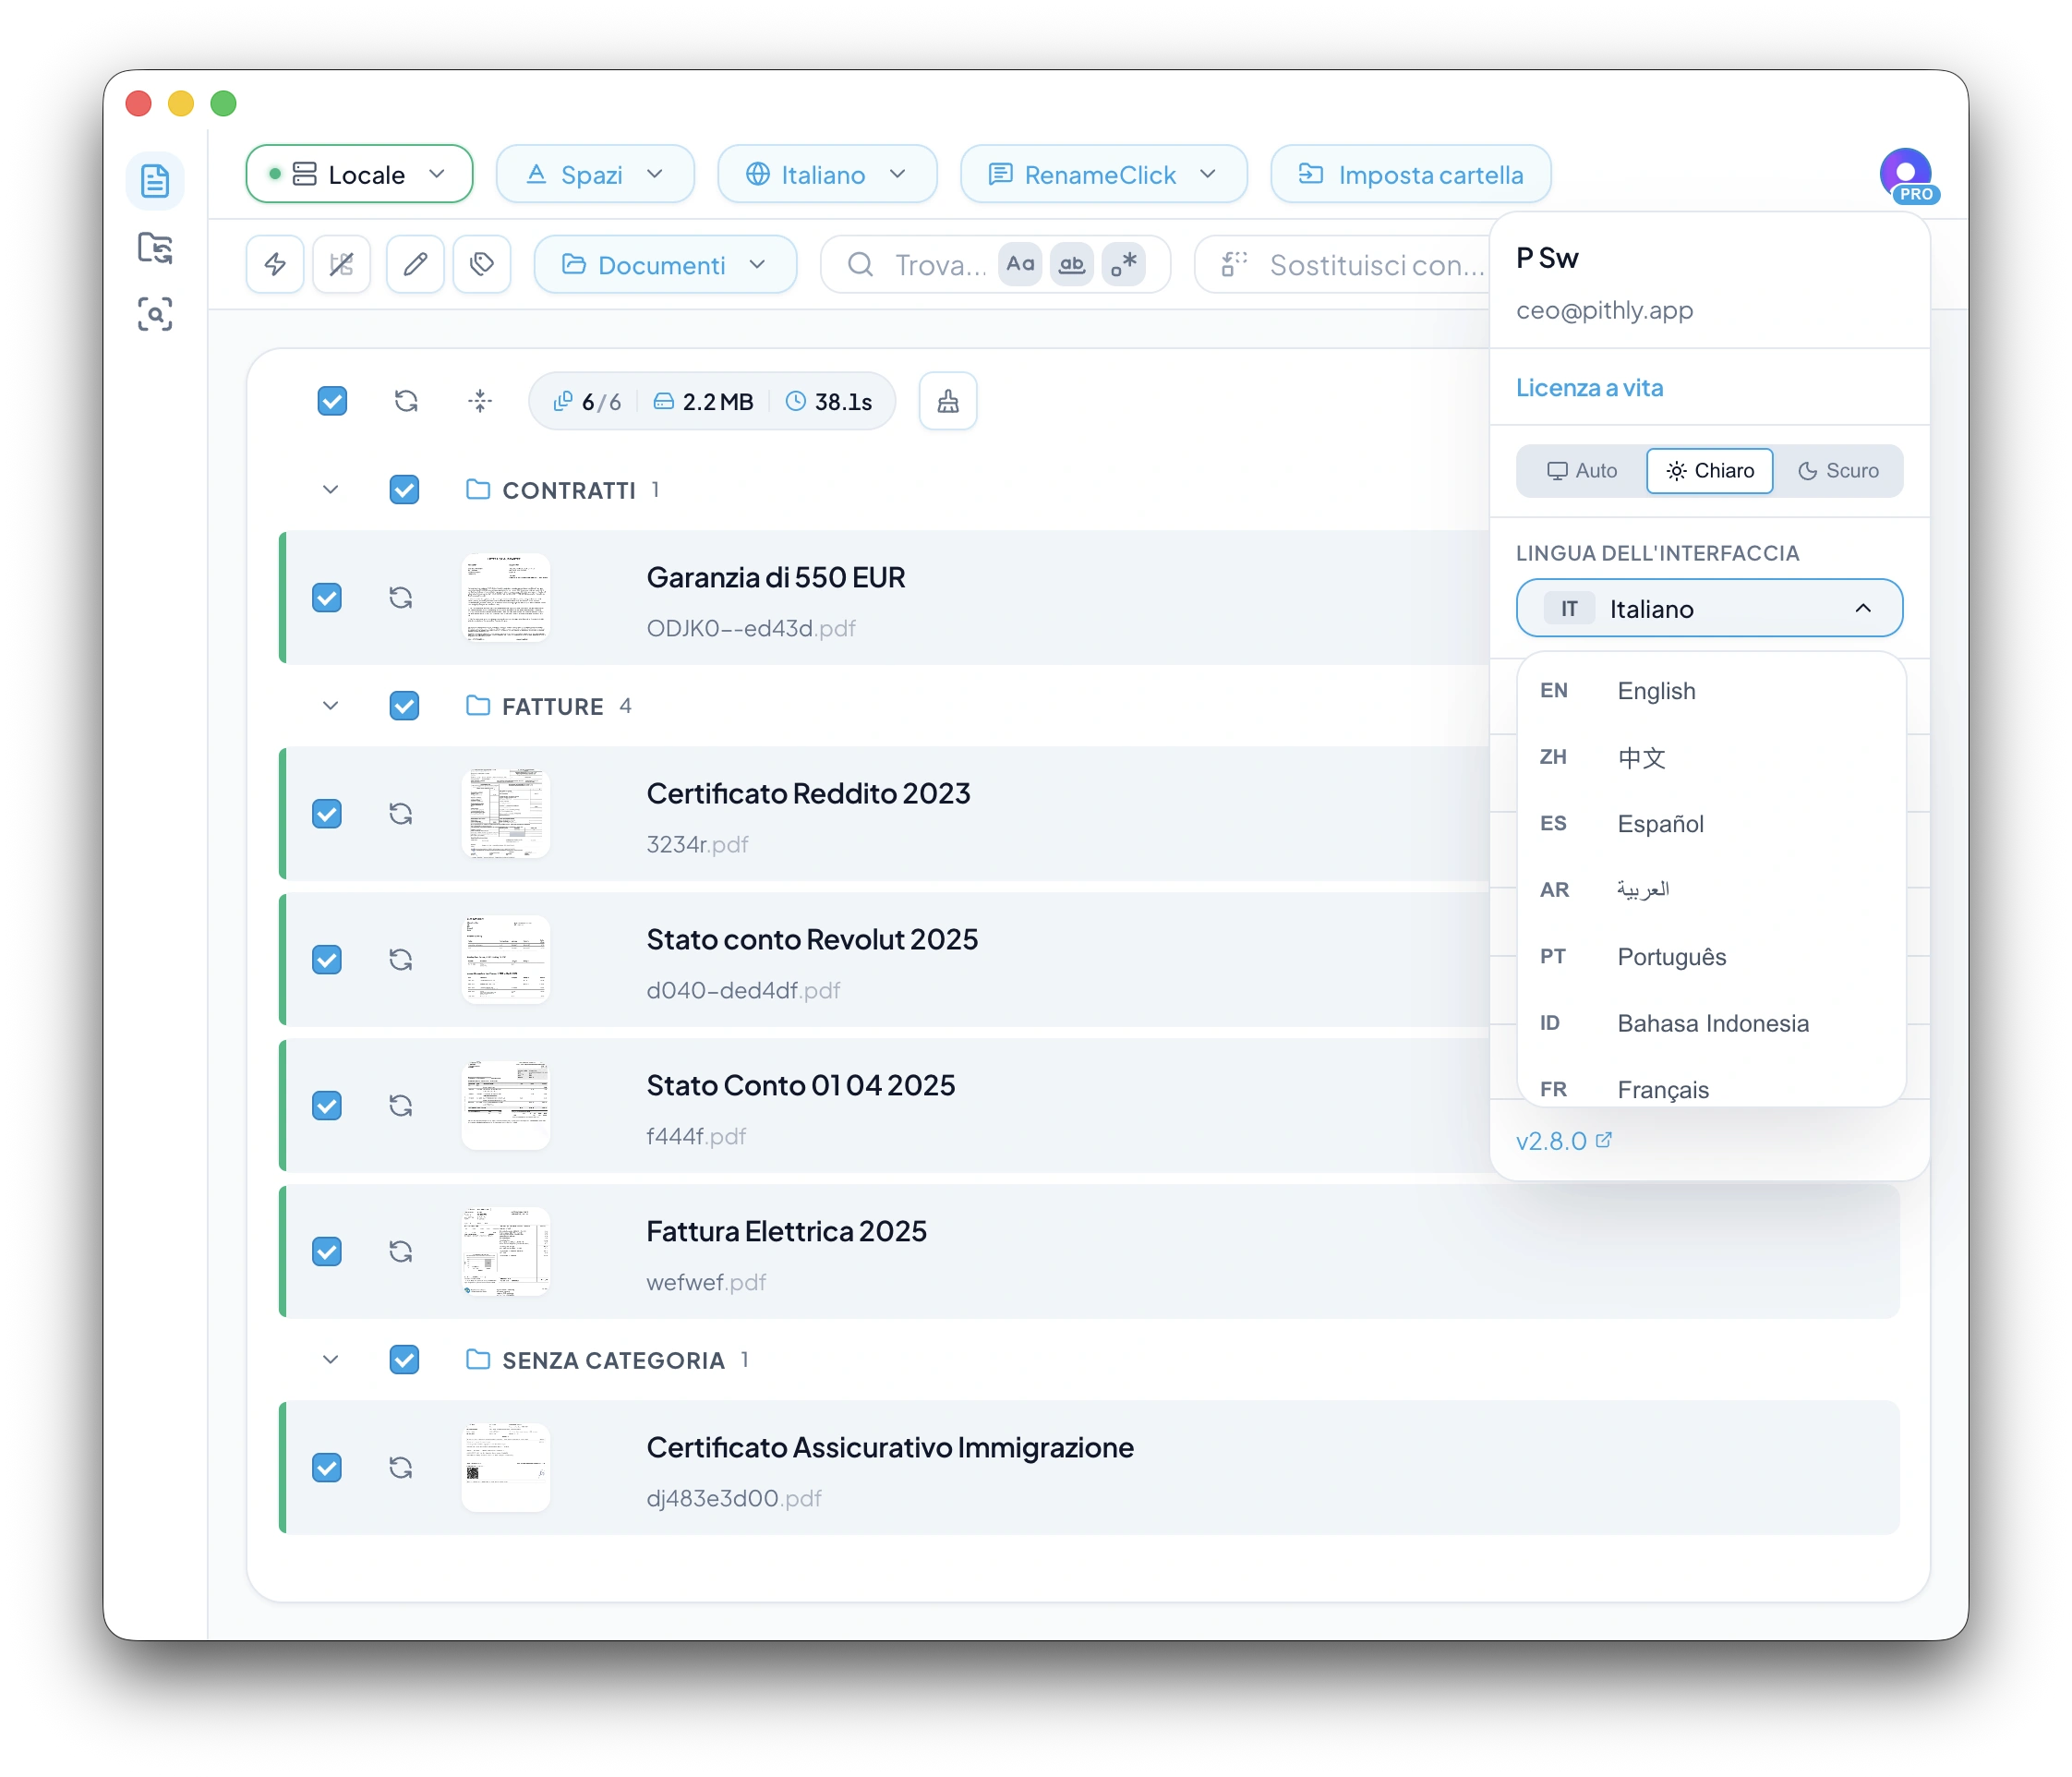Regenerate name for Stato conto Revolut 2025
Viewport: 2072px width, 1777px height.
[x=401, y=960]
